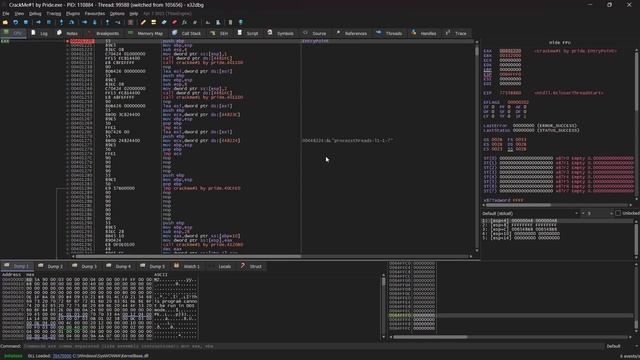The height and width of the screenshot is (360, 640).
Task: Open the View menu
Action: (19, 13)
